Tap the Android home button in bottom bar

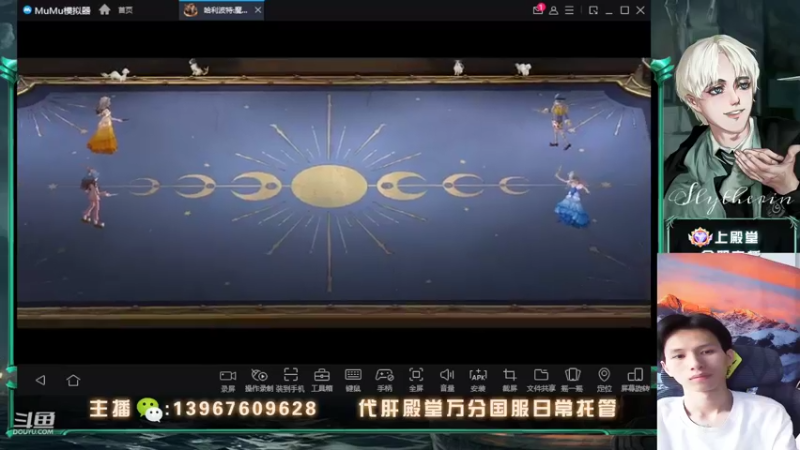(x=73, y=380)
